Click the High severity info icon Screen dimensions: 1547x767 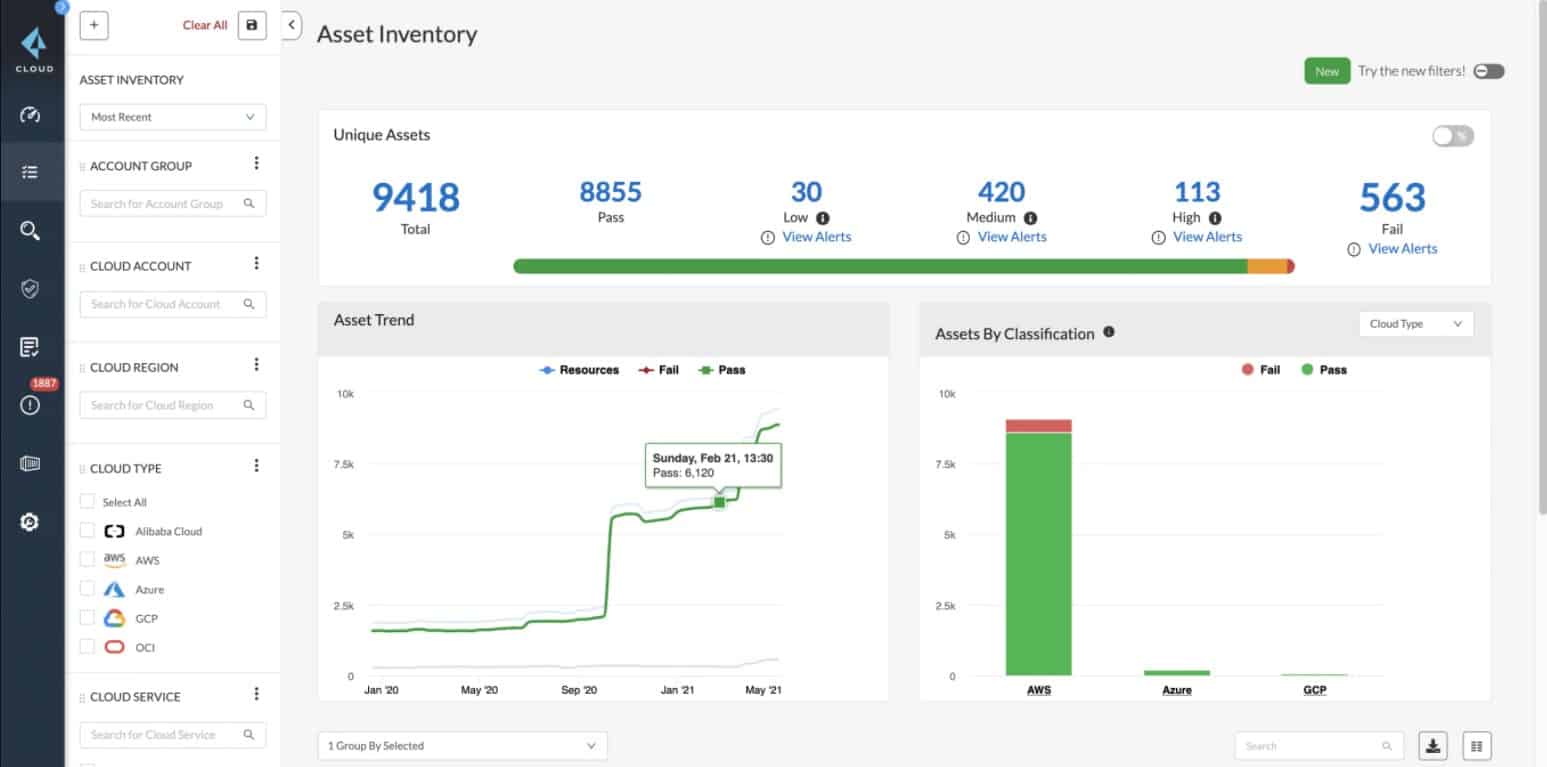click(1215, 217)
